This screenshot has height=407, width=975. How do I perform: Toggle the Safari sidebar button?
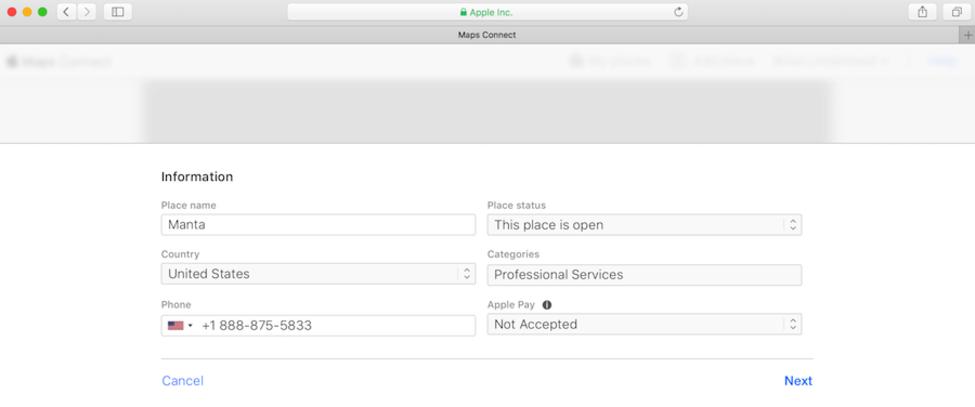pyautogui.click(x=118, y=12)
